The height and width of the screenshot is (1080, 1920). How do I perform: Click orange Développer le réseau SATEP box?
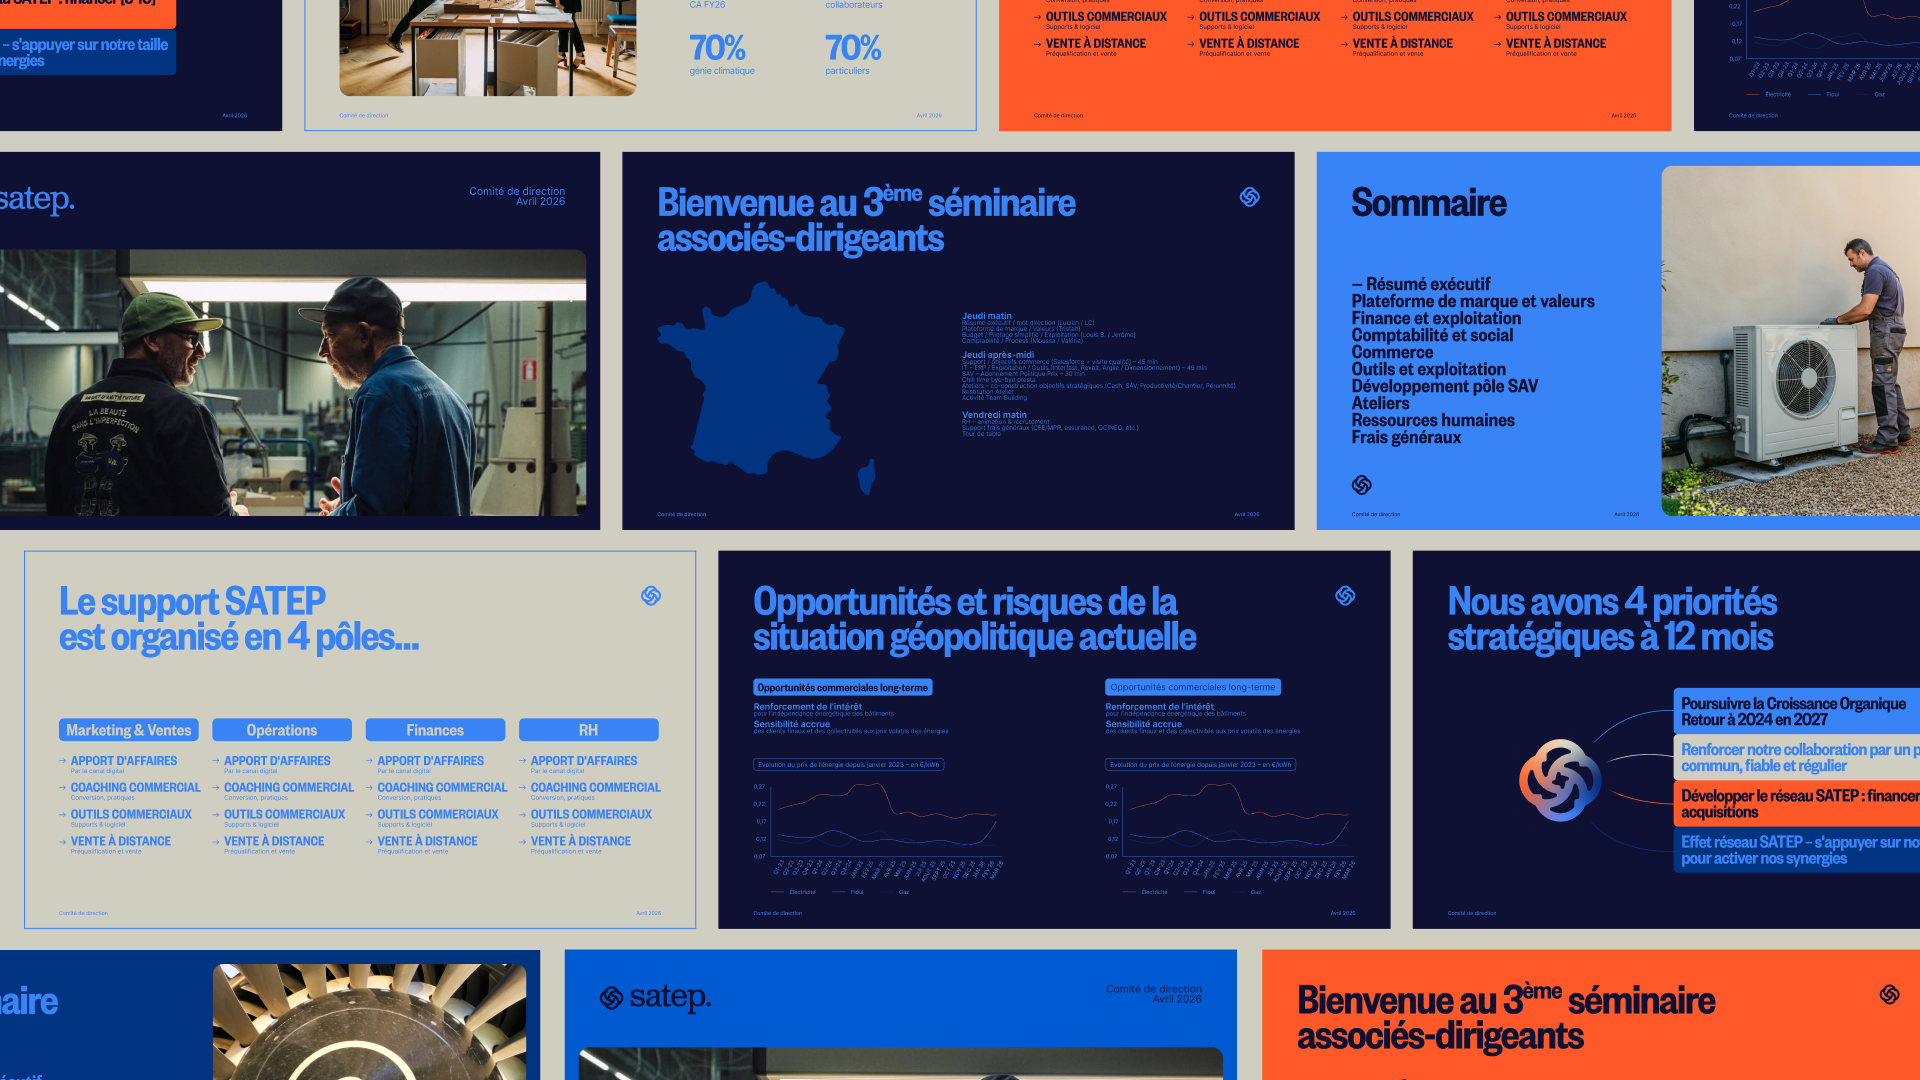(1797, 803)
